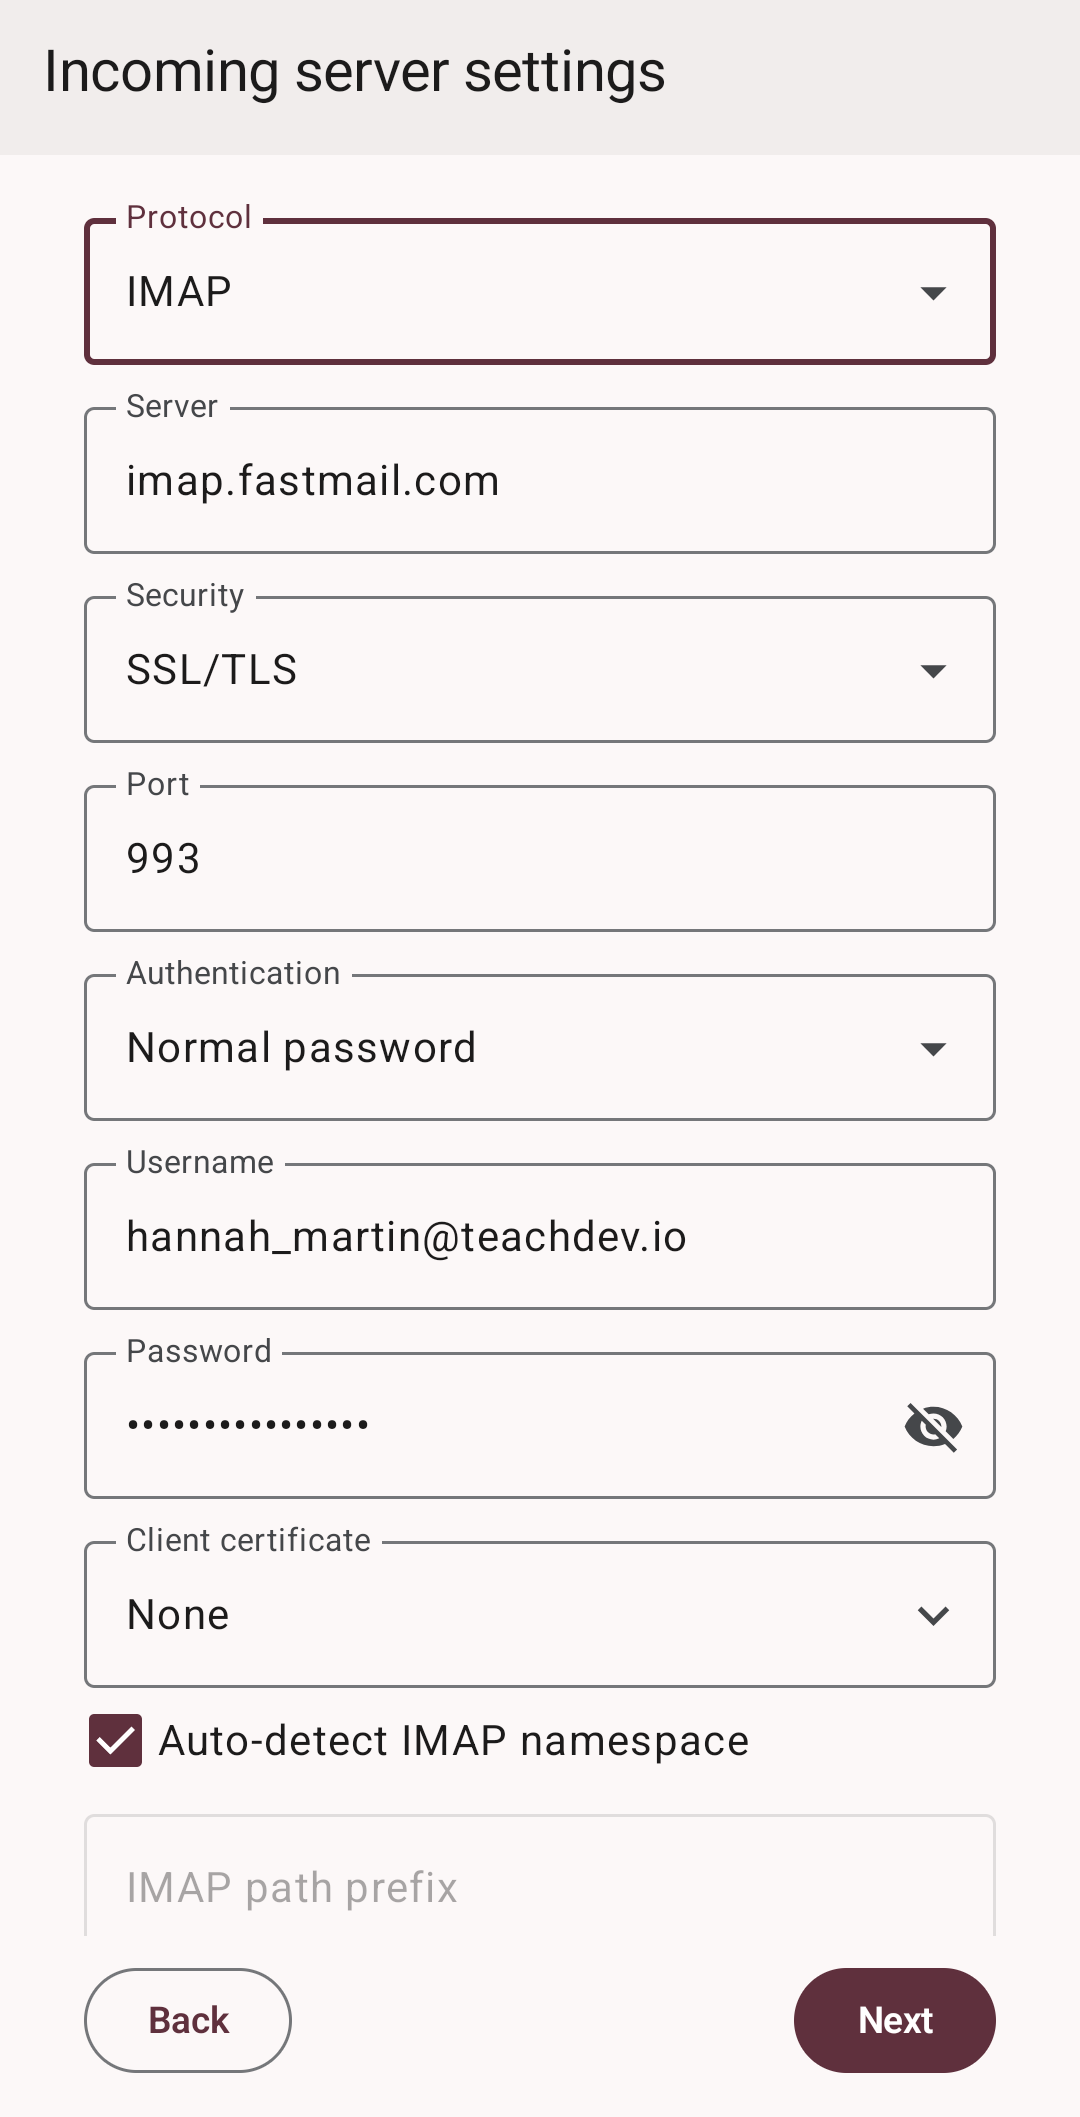This screenshot has width=1080, height=2117.
Task: Click the Incoming server settings title
Action: click(x=353, y=72)
